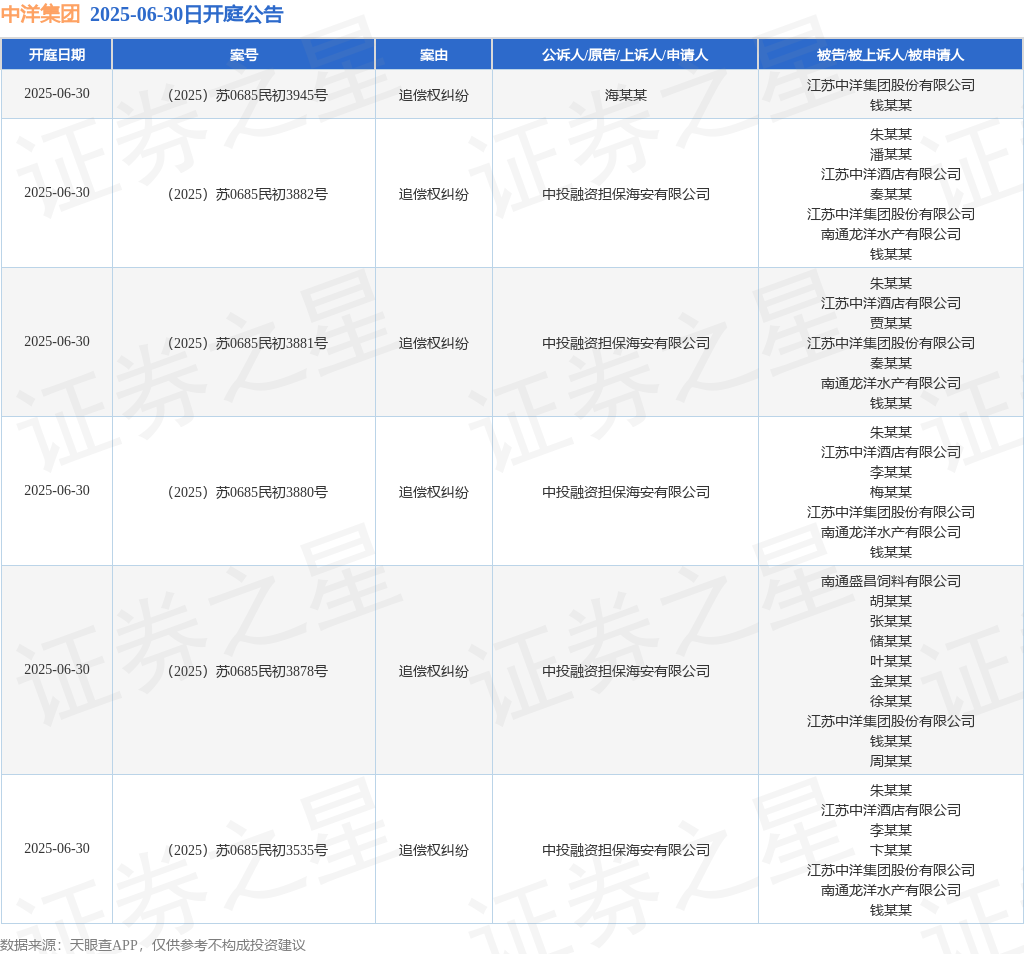Screen dimensions: 1024x954
Task: Click the 数据来源 天眼查APP footer note
Action: pyautogui.click(x=153, y=944)
